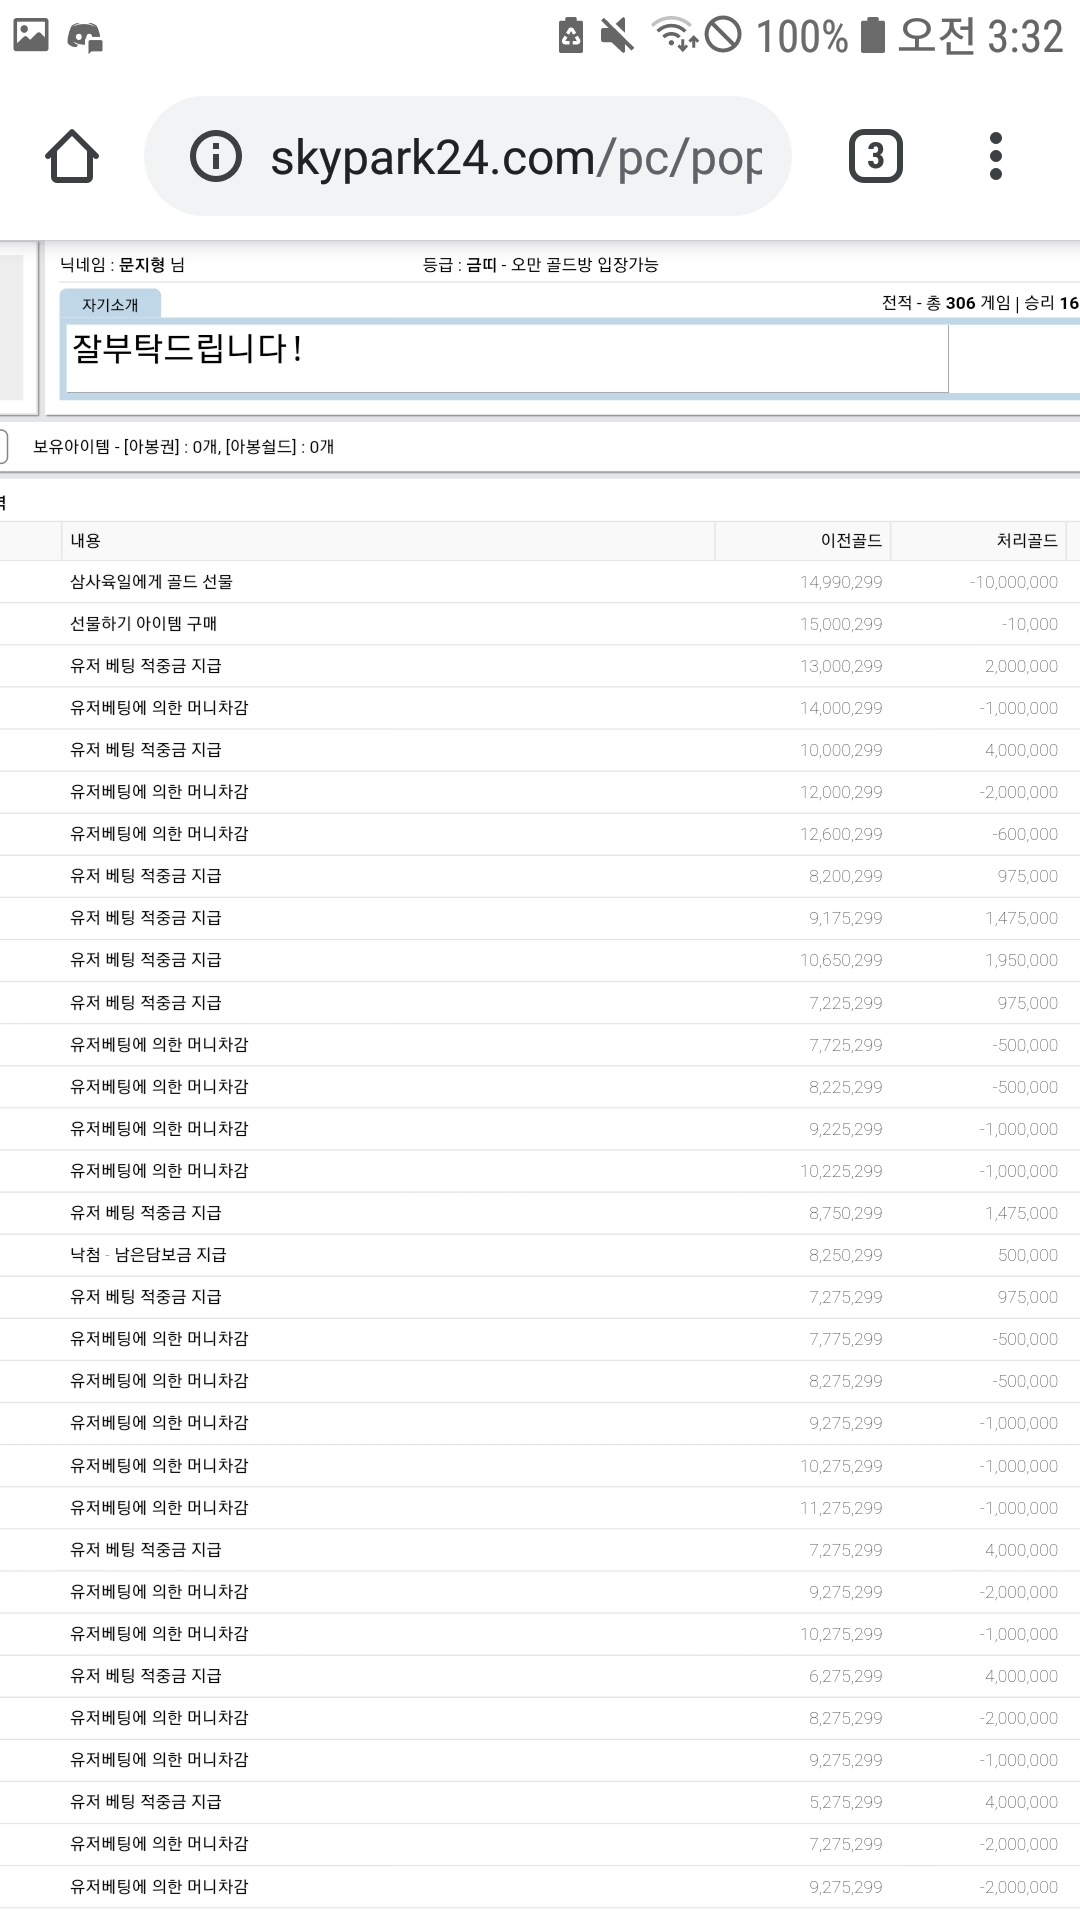Screen dimensions: 1080x1920
Task: Select the 자기소개 tab
Action: pyautogui.click(x=110, y=305)
